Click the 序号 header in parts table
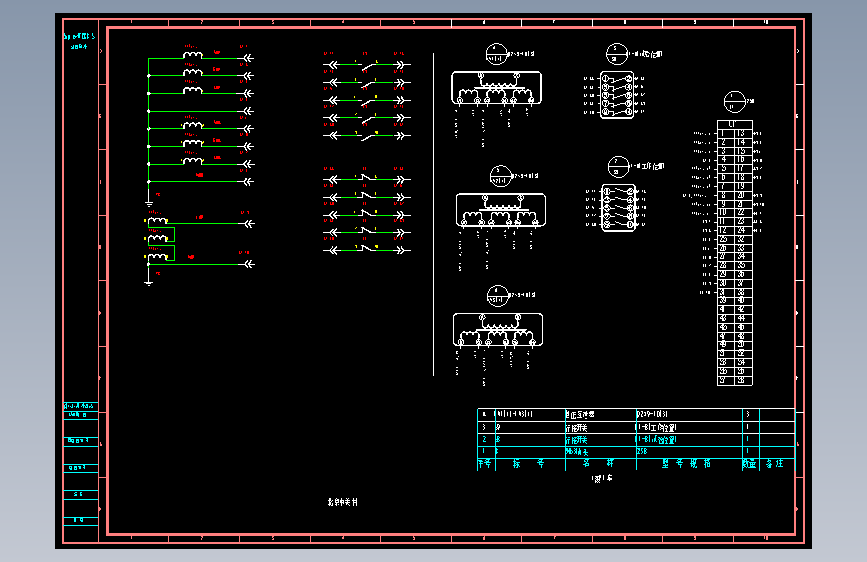 [x=485, y=464]
